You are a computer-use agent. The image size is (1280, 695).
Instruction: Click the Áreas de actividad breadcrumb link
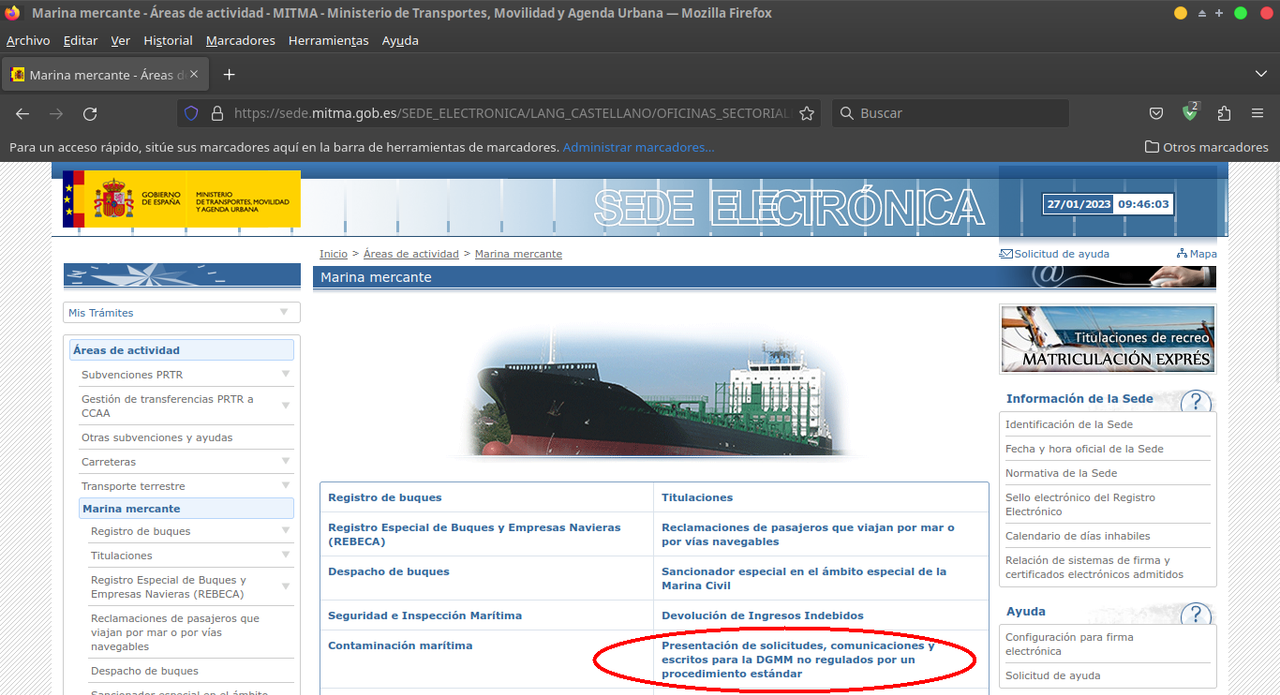click(411, 254)
